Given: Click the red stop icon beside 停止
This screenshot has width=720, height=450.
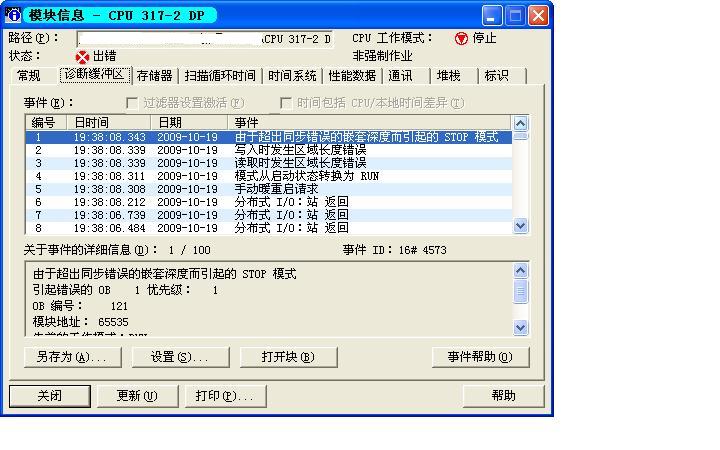Looking at the screenshot, I should pos(461,39).
